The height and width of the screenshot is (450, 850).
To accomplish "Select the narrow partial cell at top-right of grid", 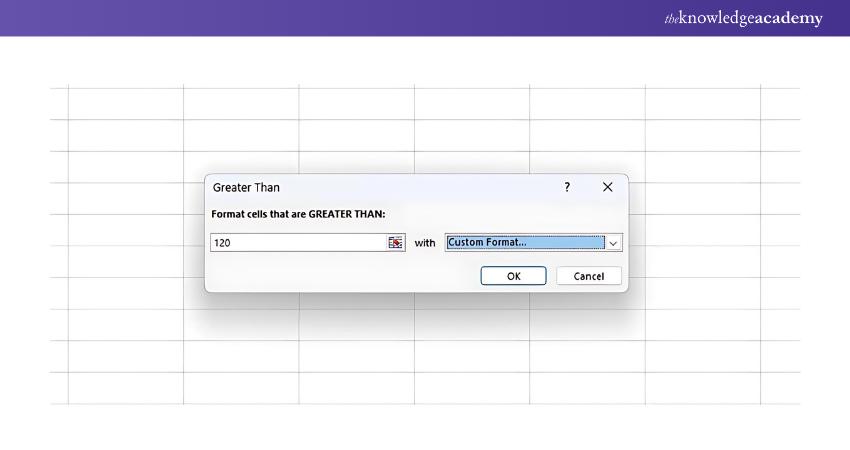I will [780, 103].
